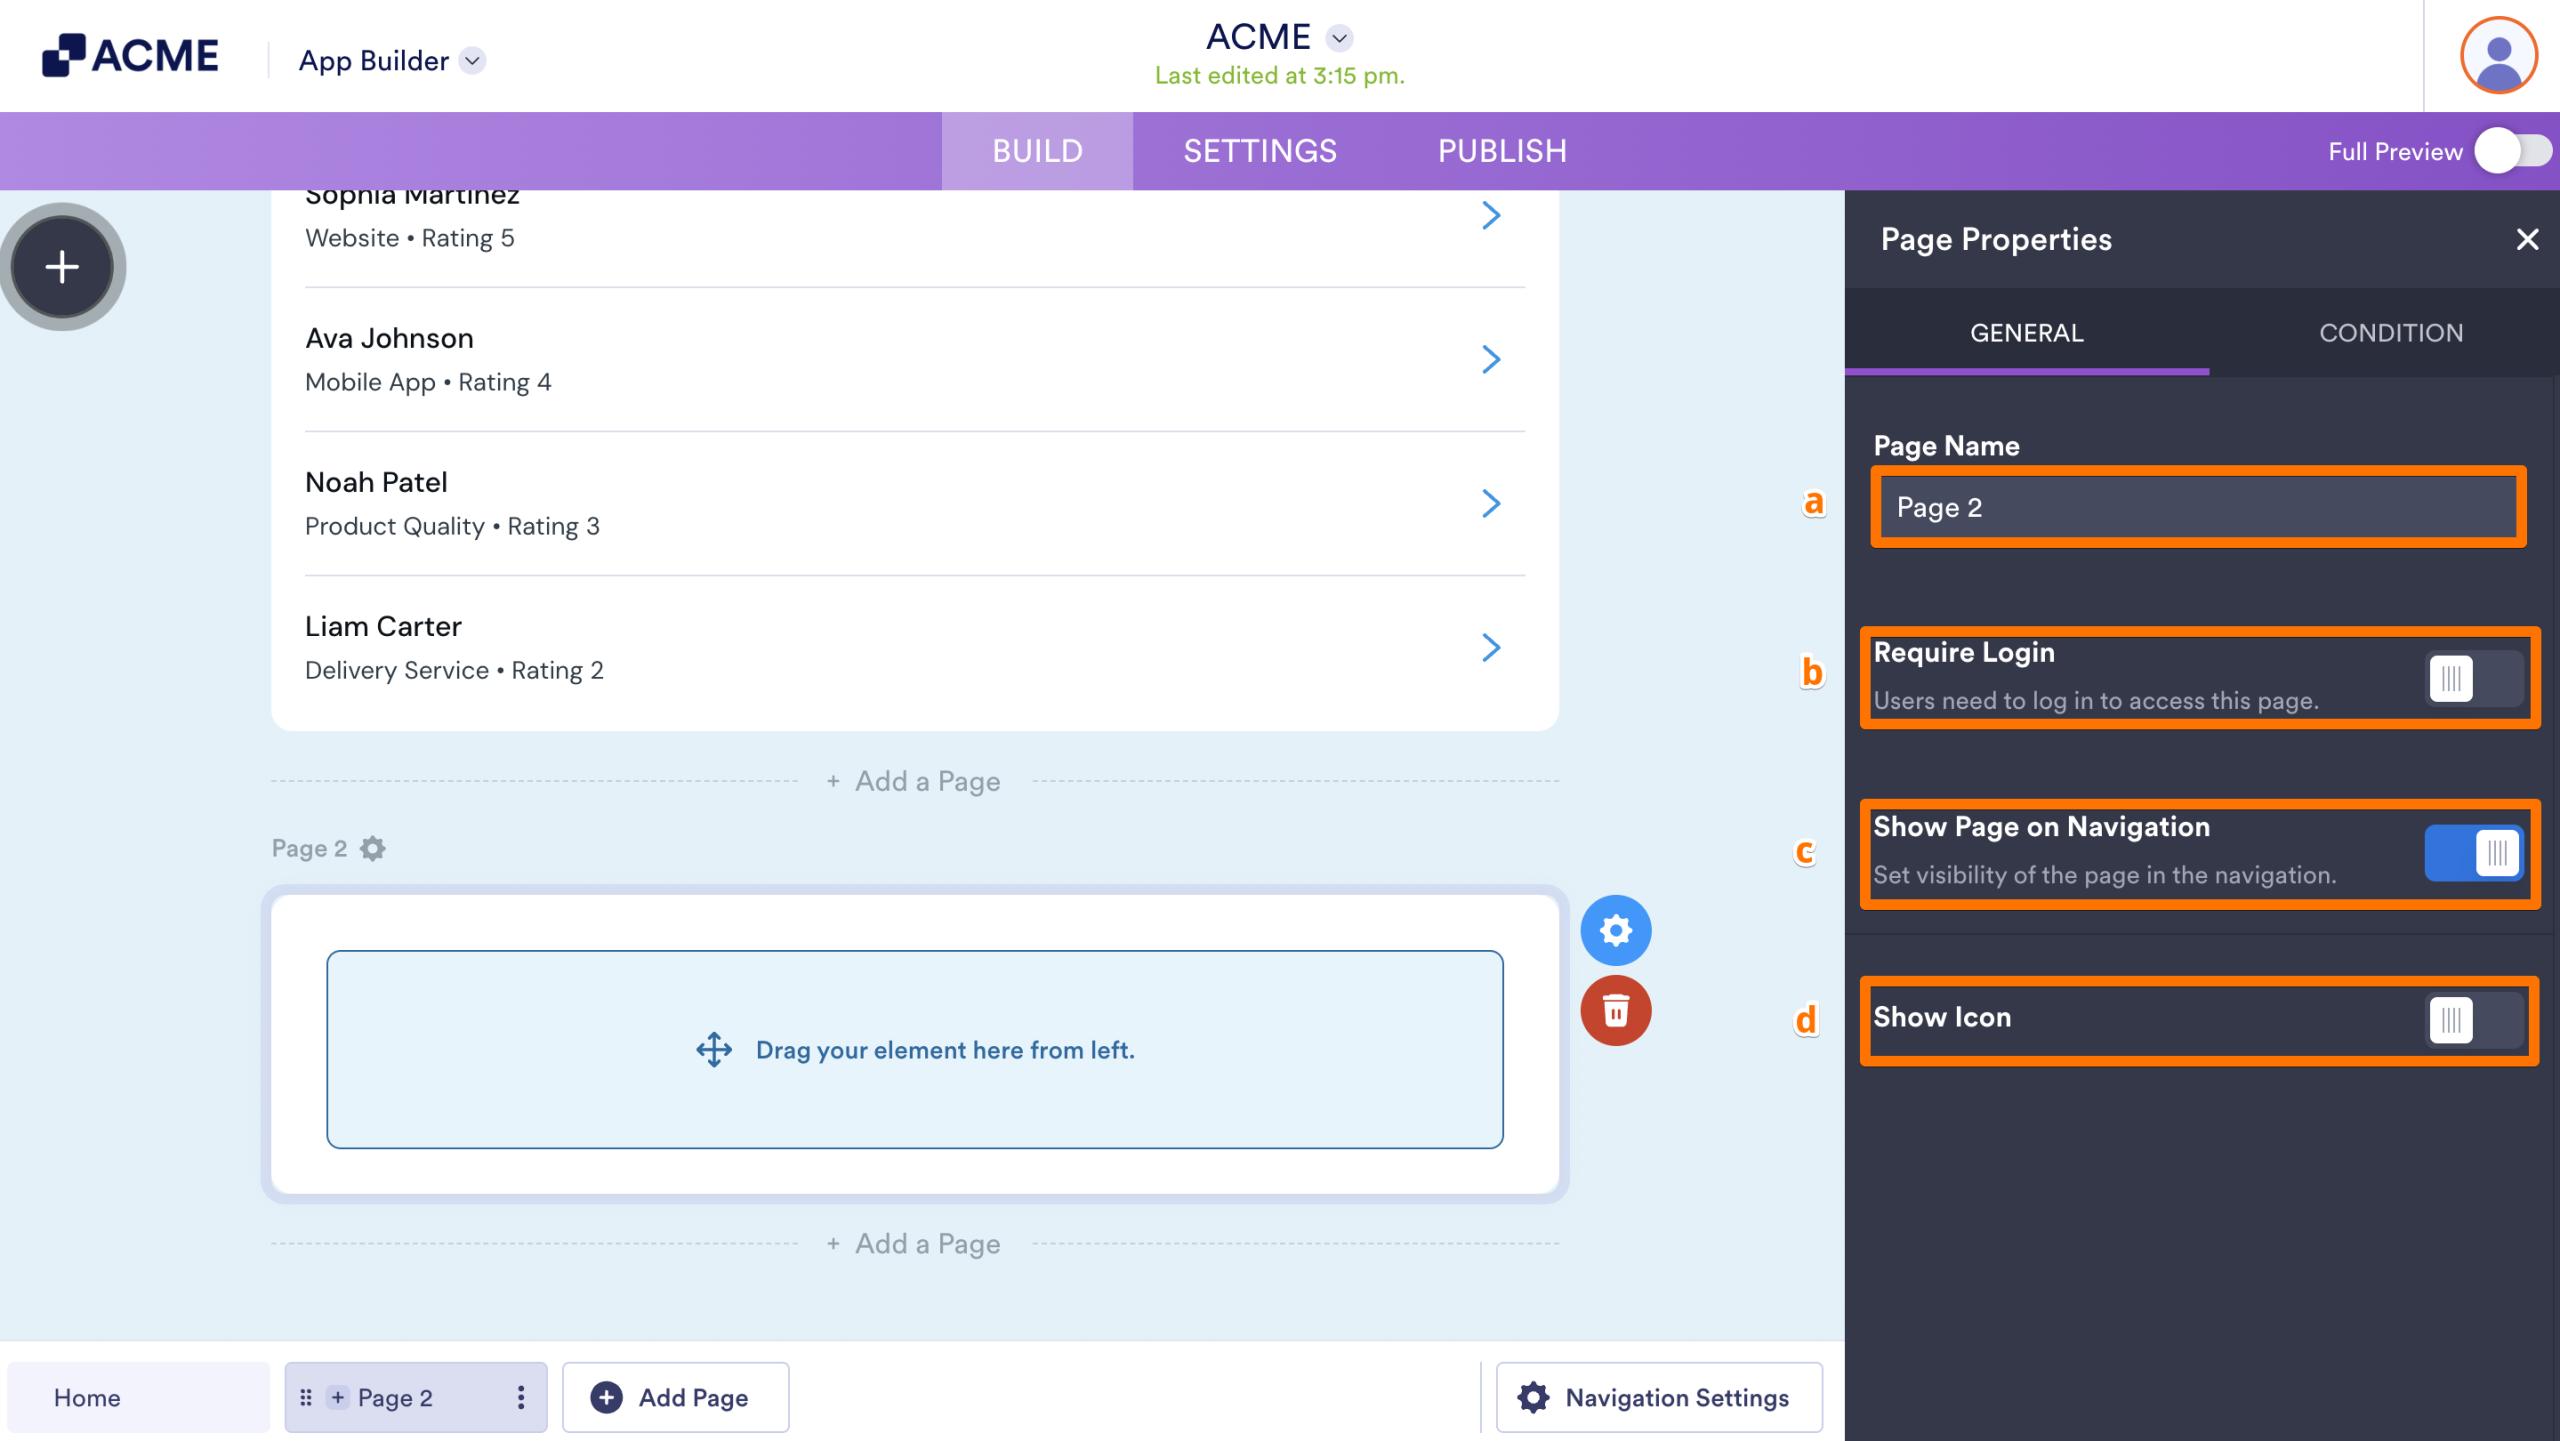Open the ACME app title dropdown
This screenshot has height=1441, width=2560.
[1339, 38]
